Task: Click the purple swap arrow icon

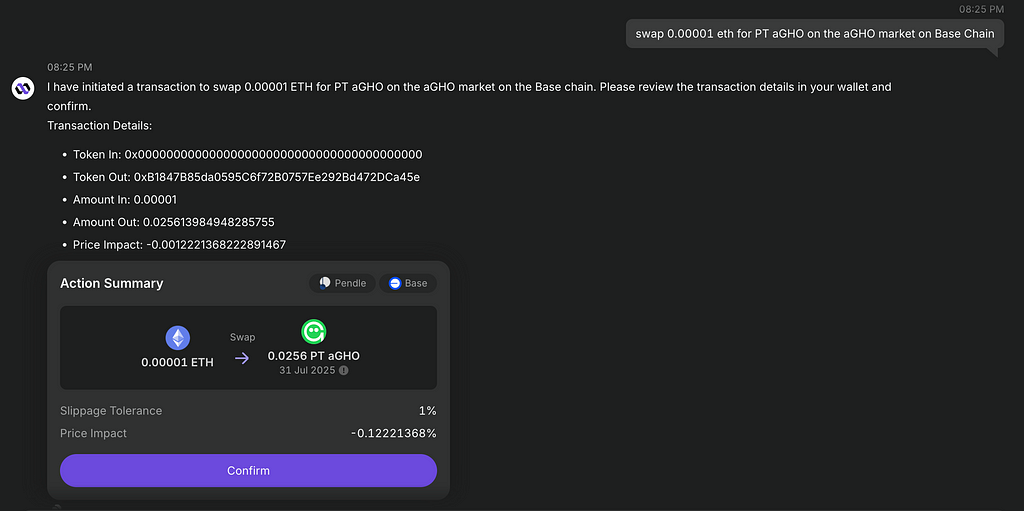Action: pos(242,358)
